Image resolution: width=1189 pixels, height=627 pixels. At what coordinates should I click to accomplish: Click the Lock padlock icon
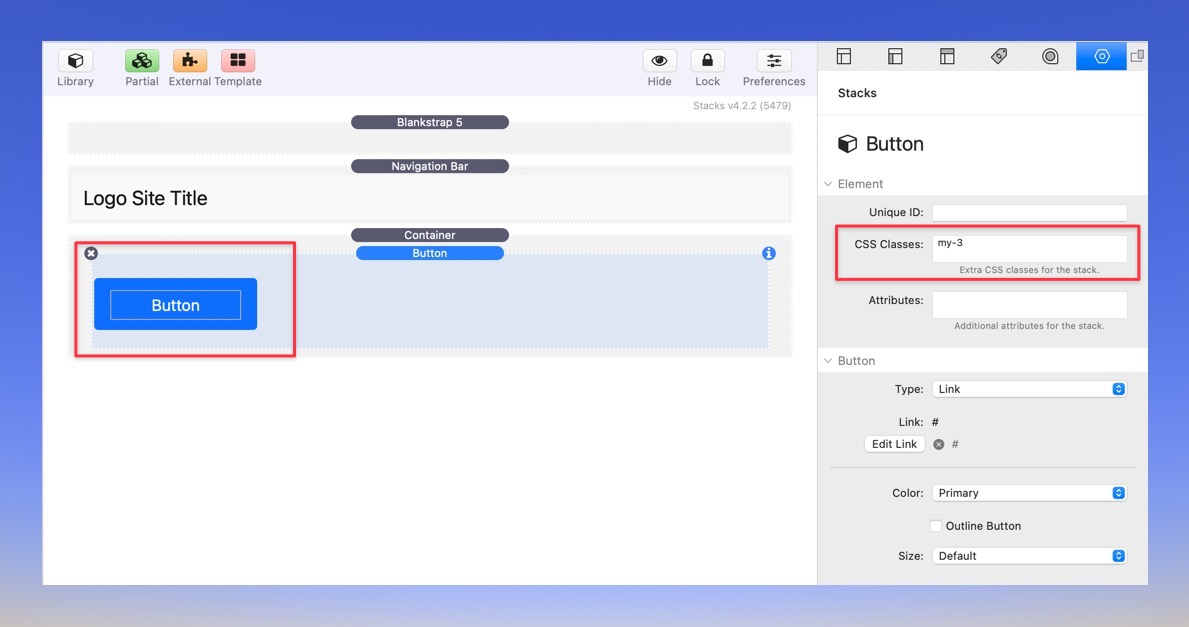[707, 61]
